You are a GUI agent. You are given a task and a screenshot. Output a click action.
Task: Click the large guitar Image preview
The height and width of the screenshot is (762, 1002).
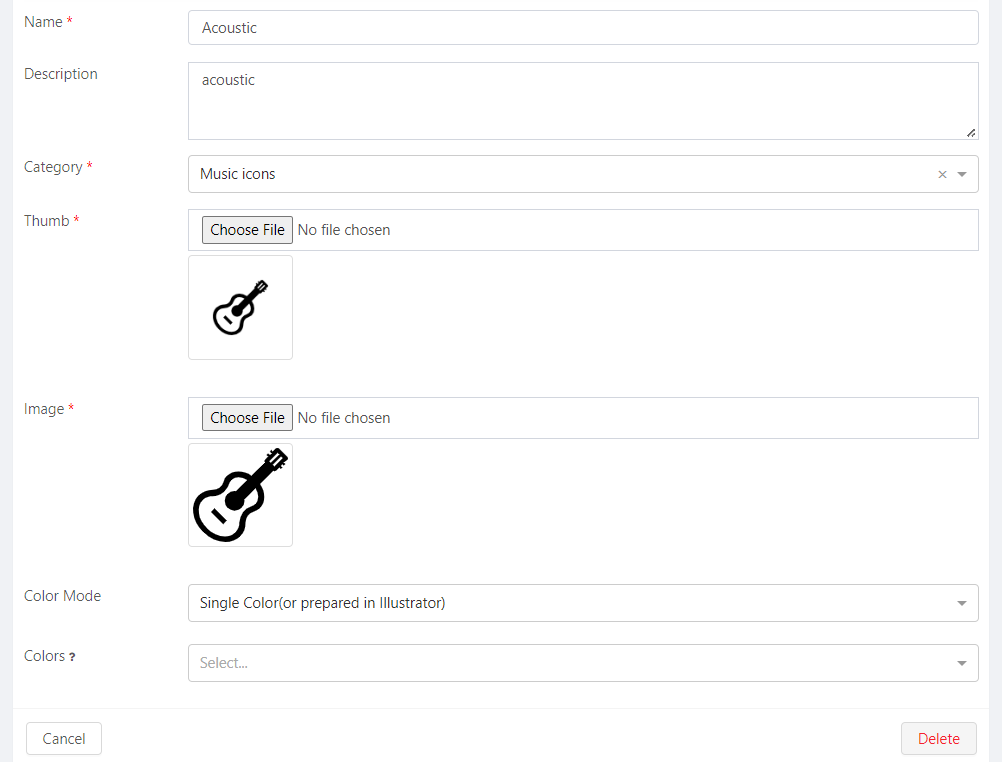click(x=240, y=495)
